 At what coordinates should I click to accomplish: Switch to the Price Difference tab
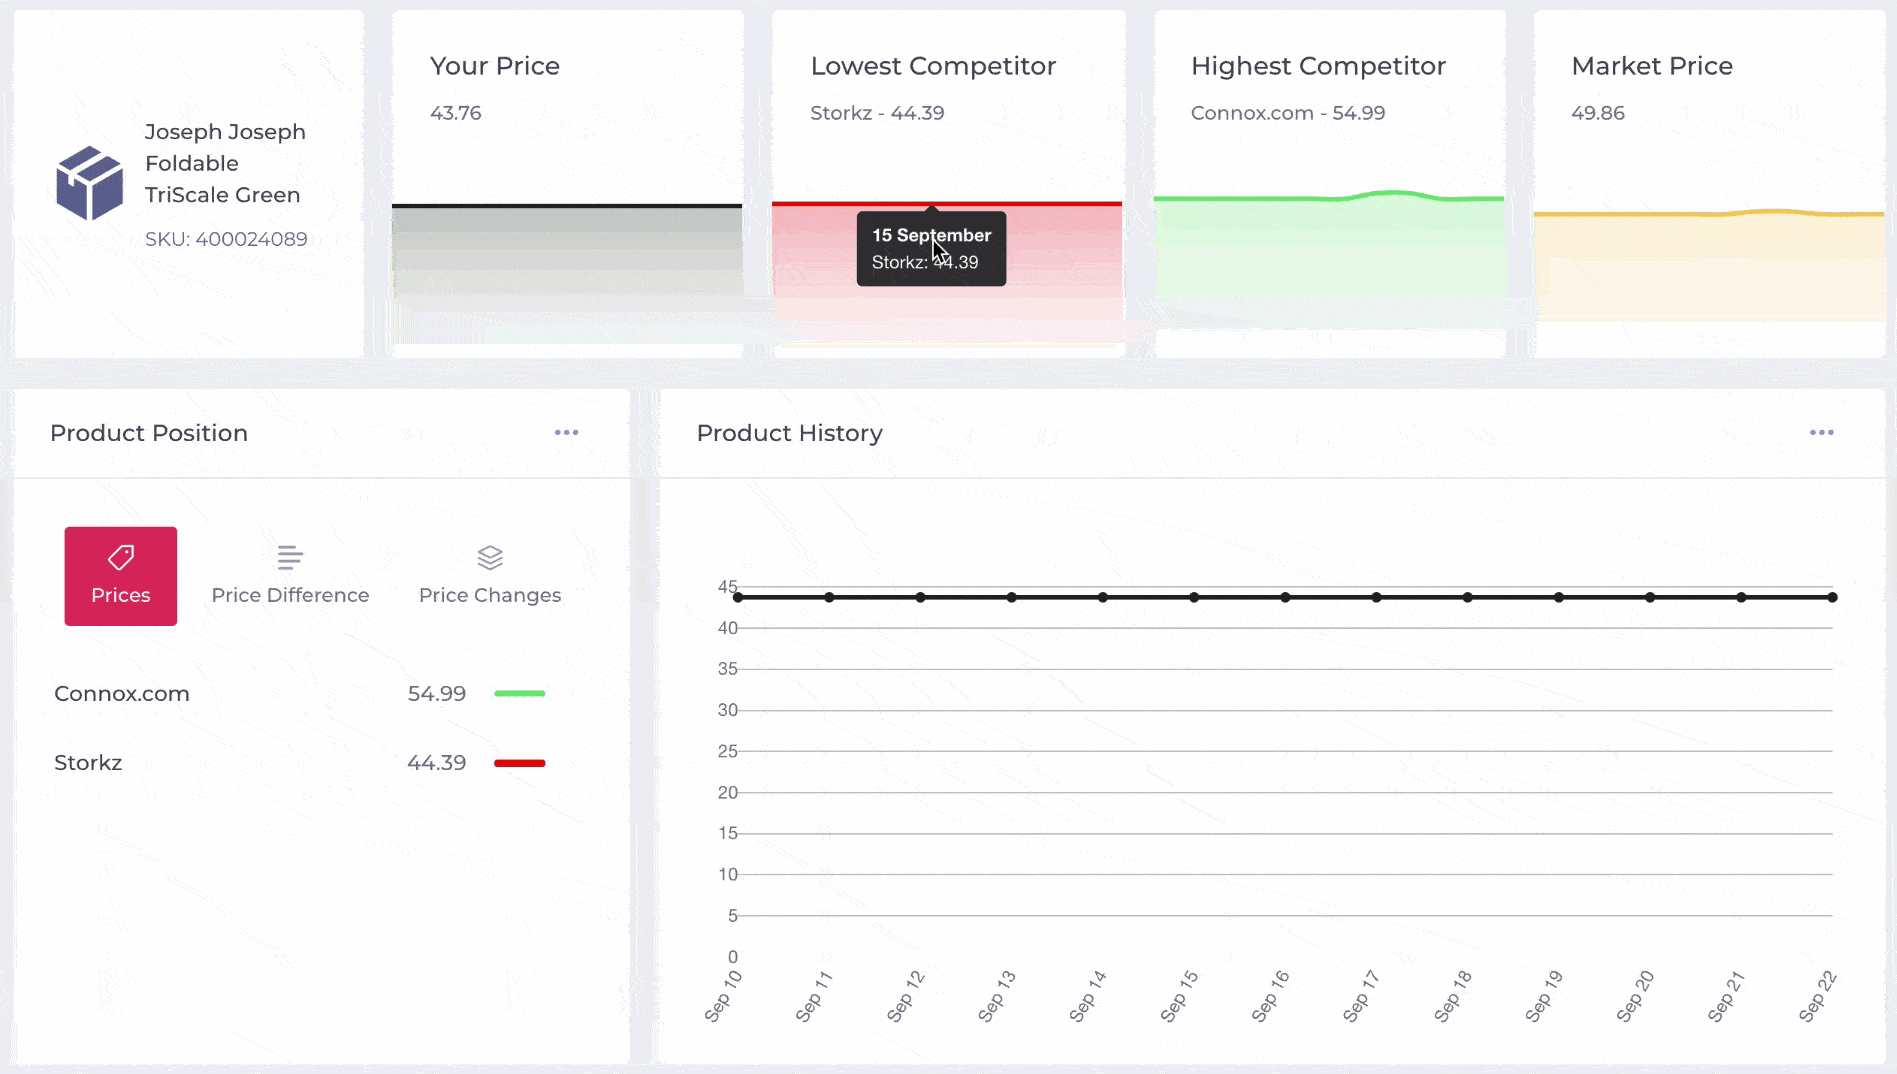pos(290,576)
